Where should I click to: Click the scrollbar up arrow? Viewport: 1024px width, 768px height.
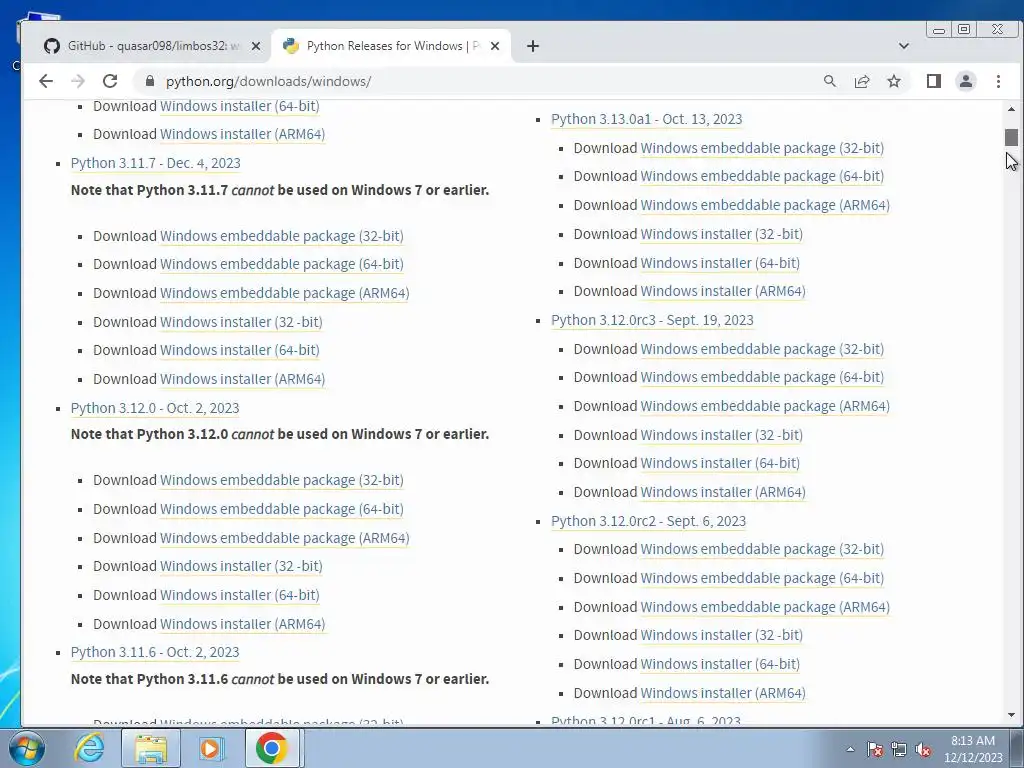[x=1012, y=109]
